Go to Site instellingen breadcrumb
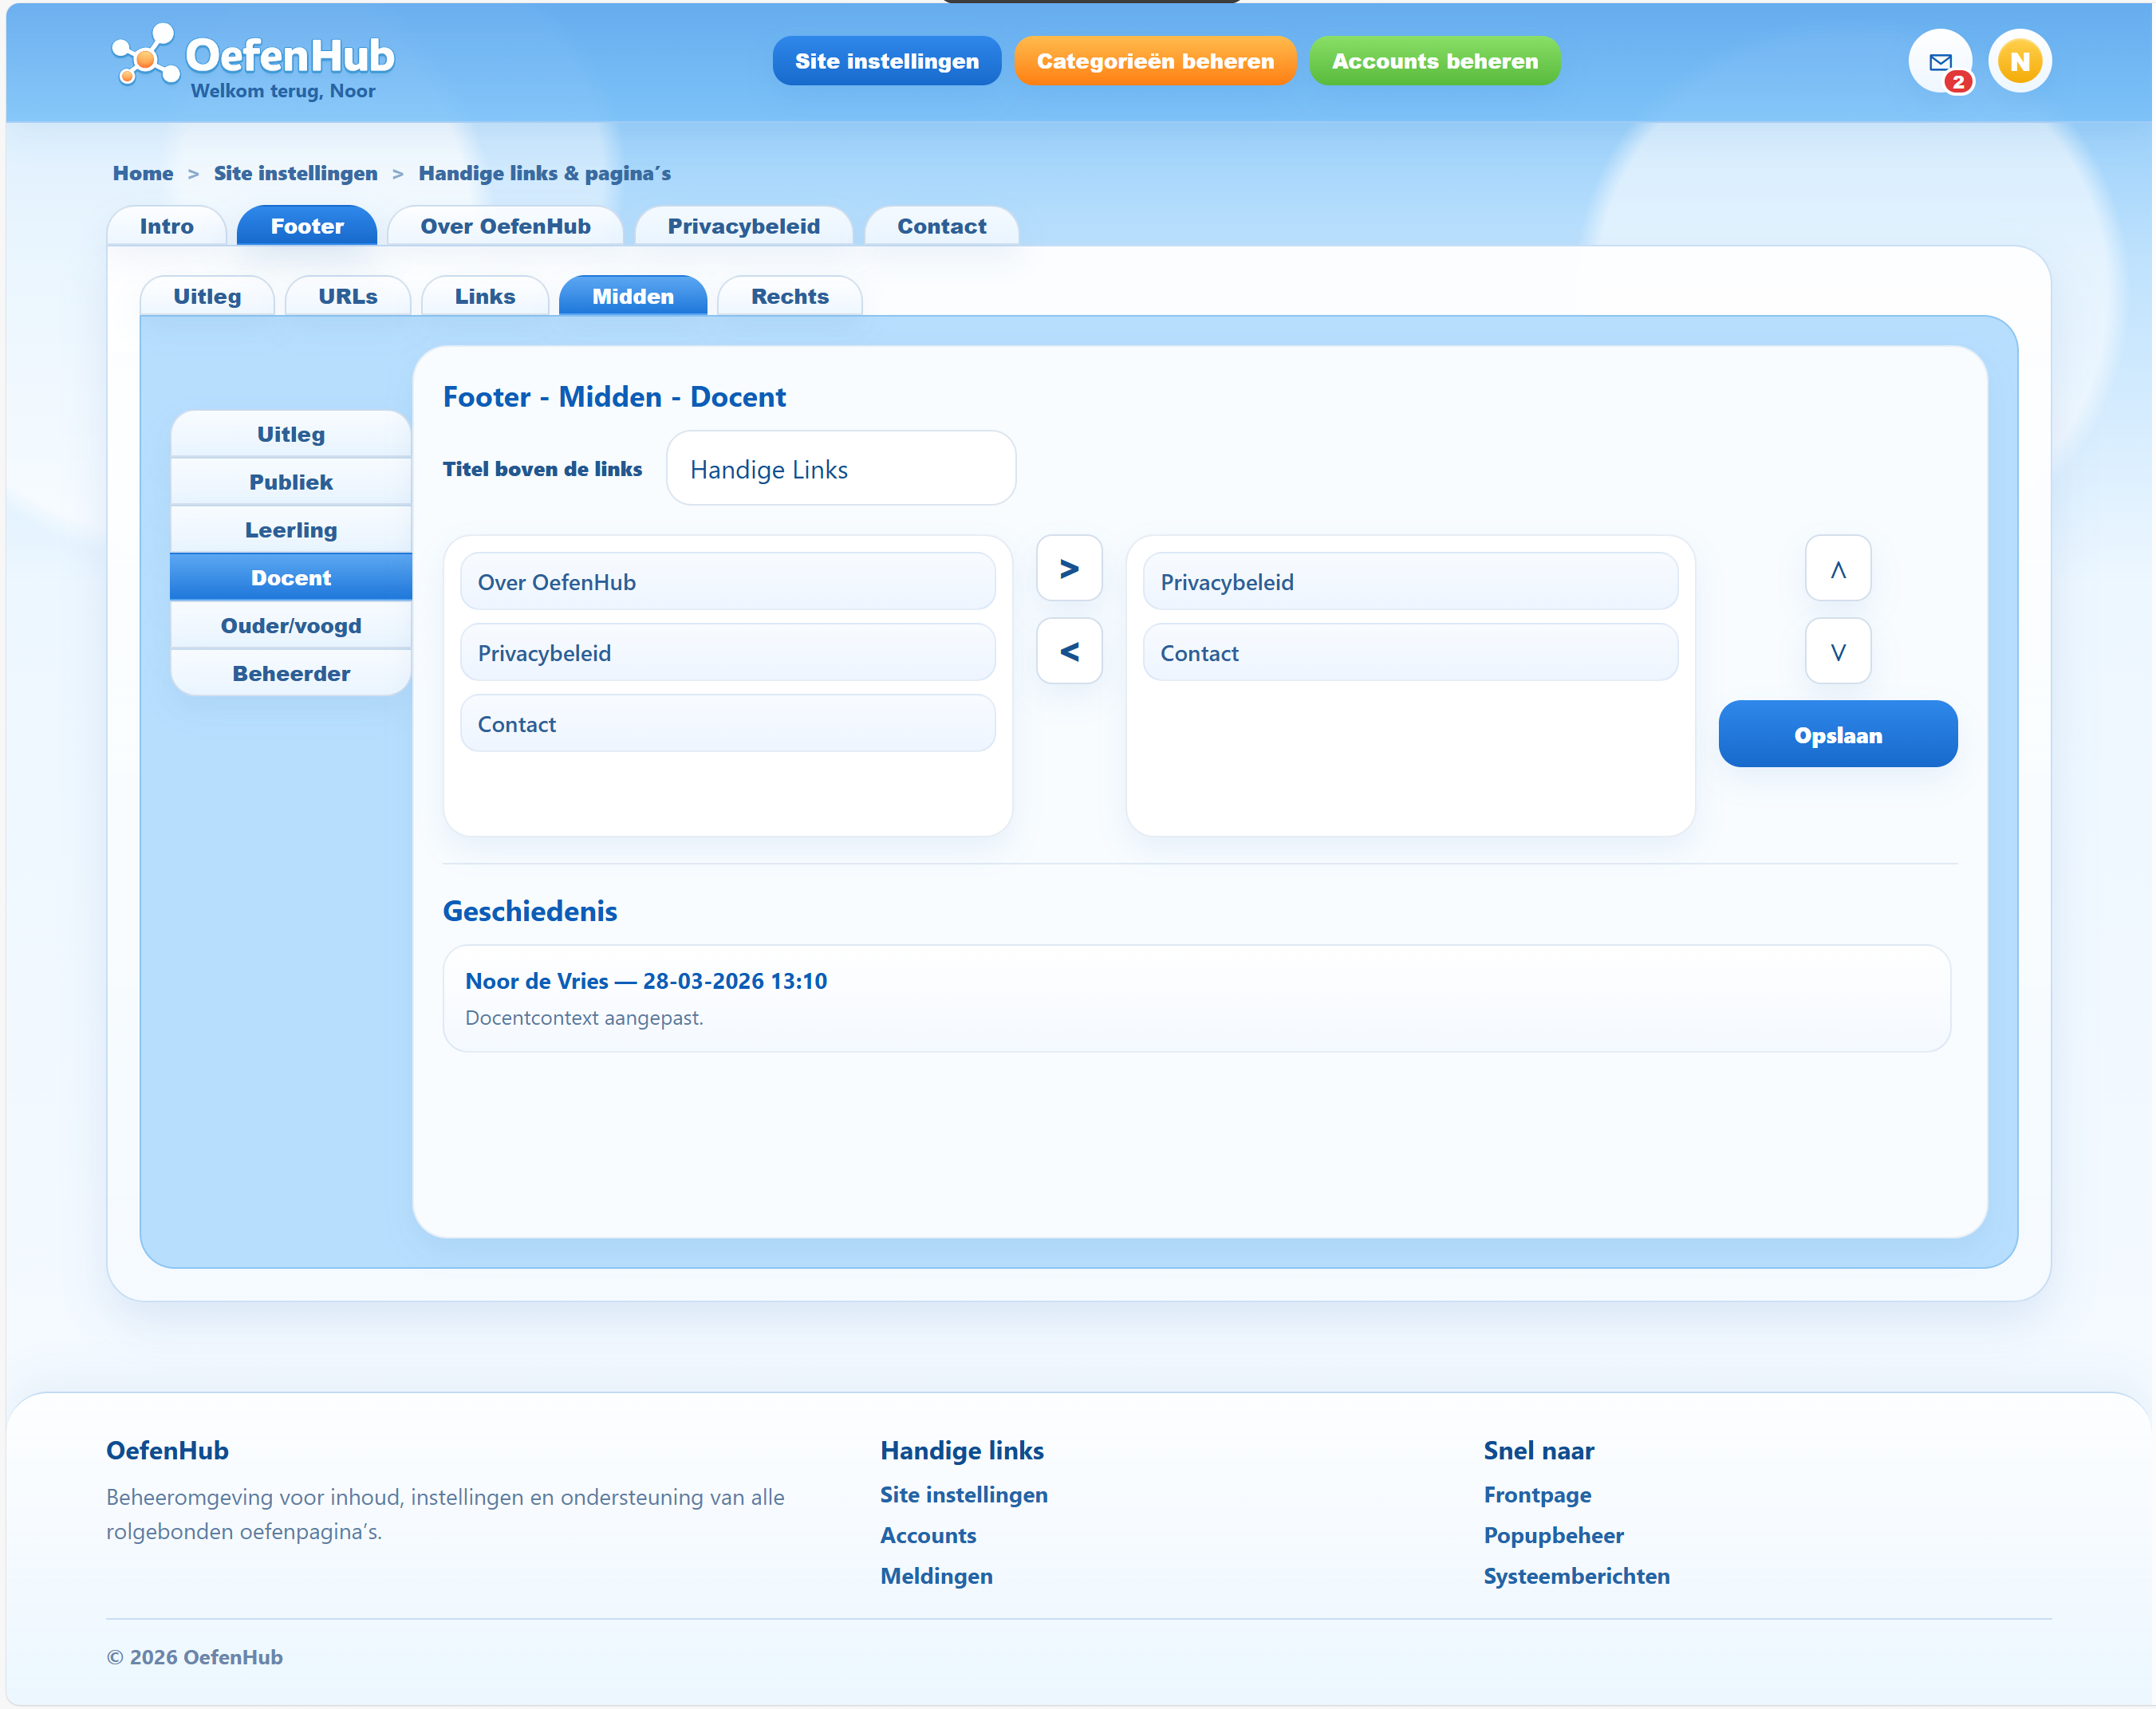2156x1709 pixels. (295, 173)
